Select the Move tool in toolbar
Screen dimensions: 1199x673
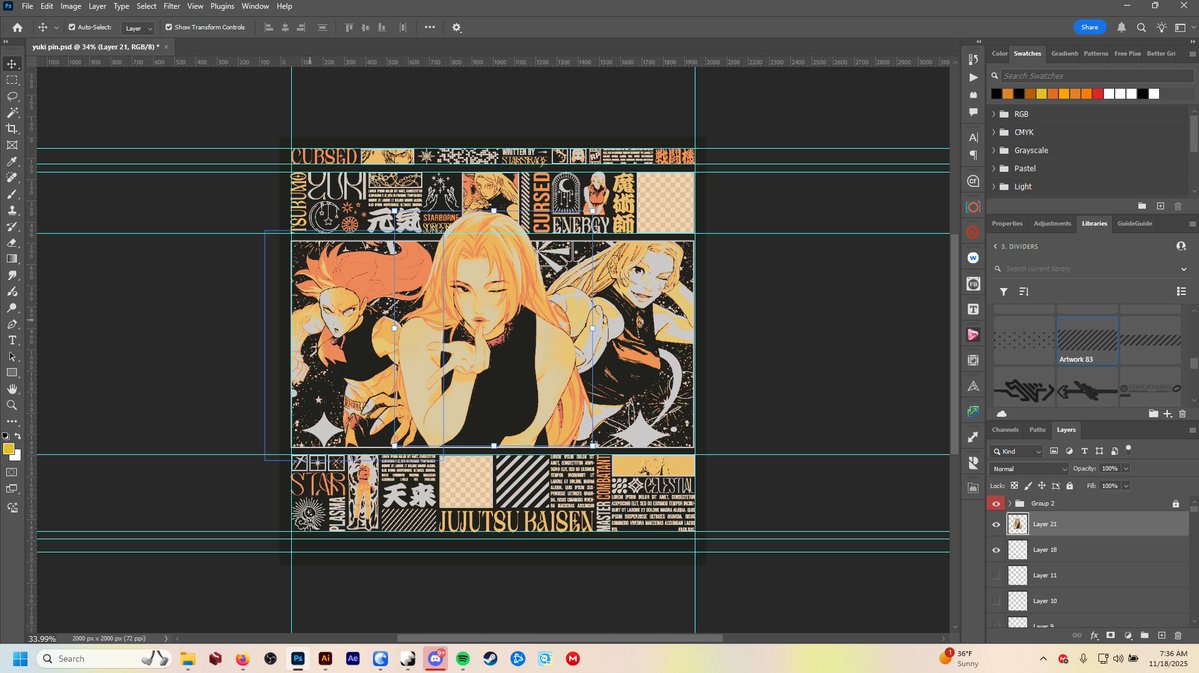(x=12, y=64)
